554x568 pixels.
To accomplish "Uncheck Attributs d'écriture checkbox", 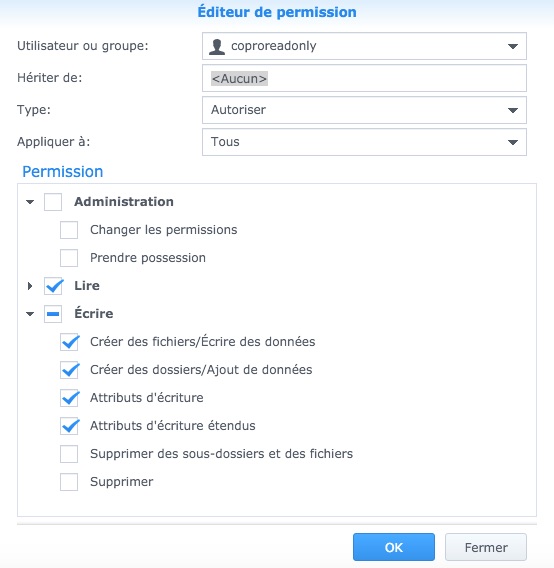I will pos(69,398).
